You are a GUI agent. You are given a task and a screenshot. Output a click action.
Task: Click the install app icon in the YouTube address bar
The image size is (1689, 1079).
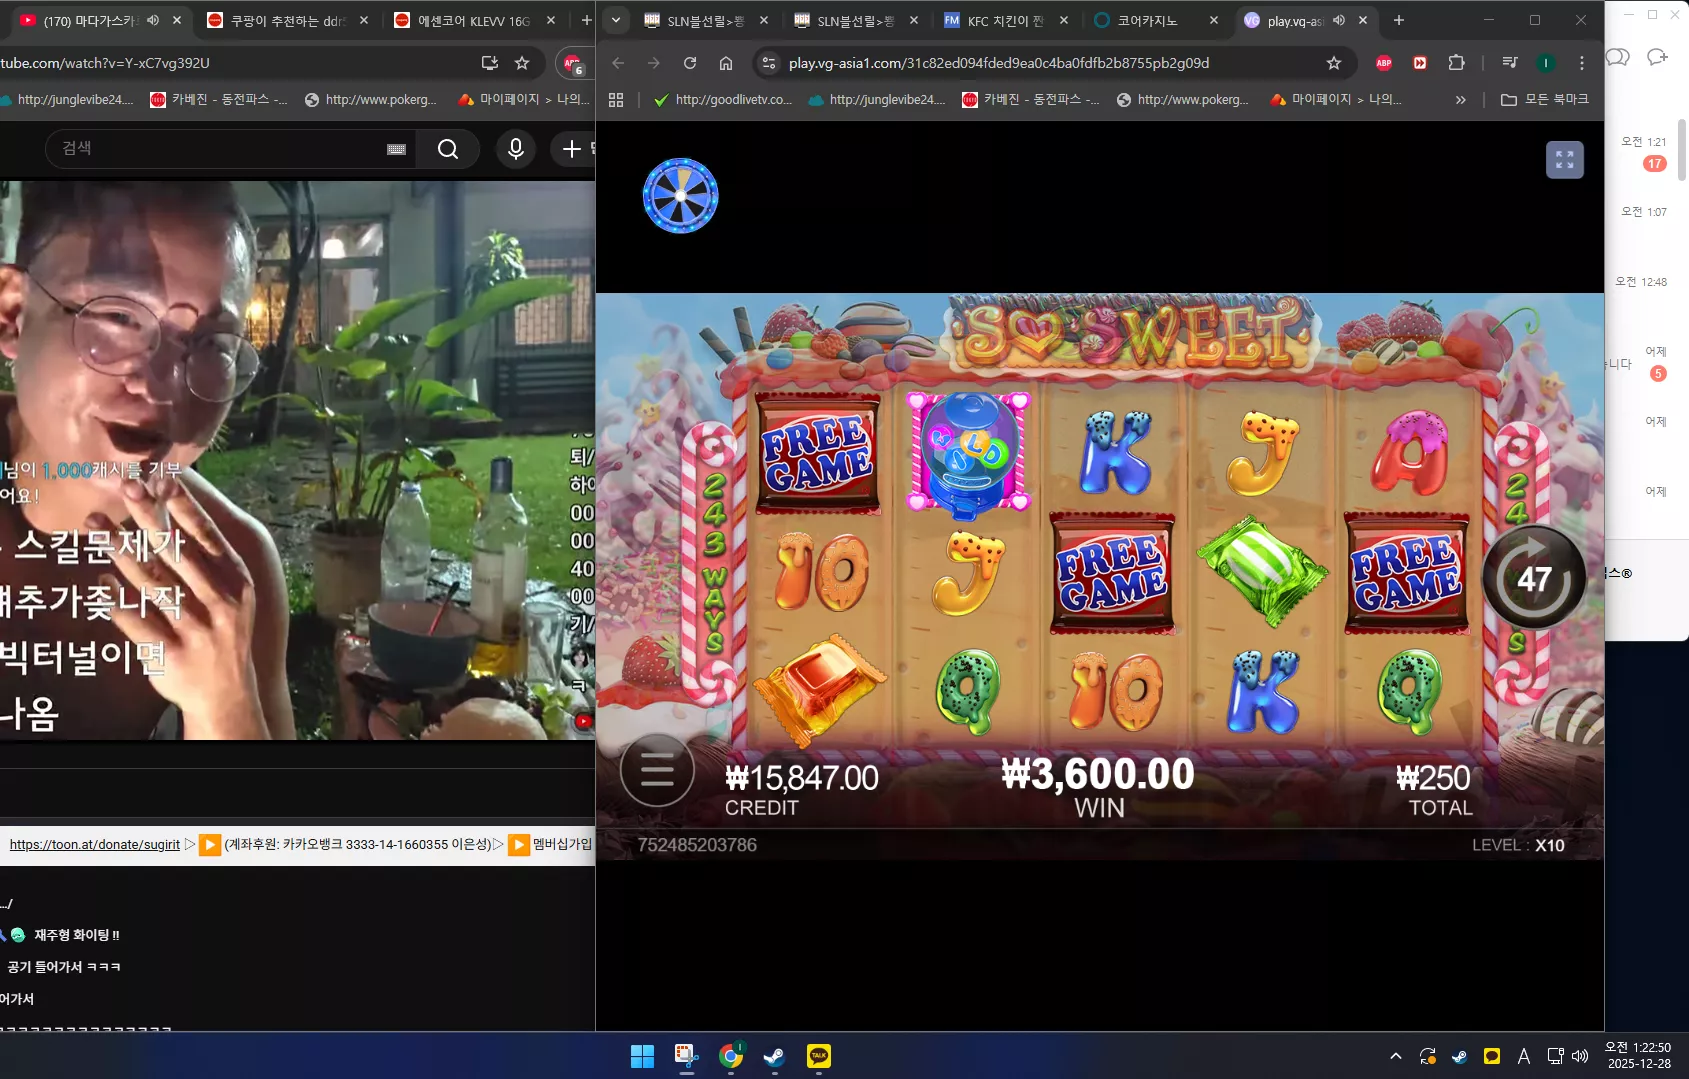coord(490,63)
